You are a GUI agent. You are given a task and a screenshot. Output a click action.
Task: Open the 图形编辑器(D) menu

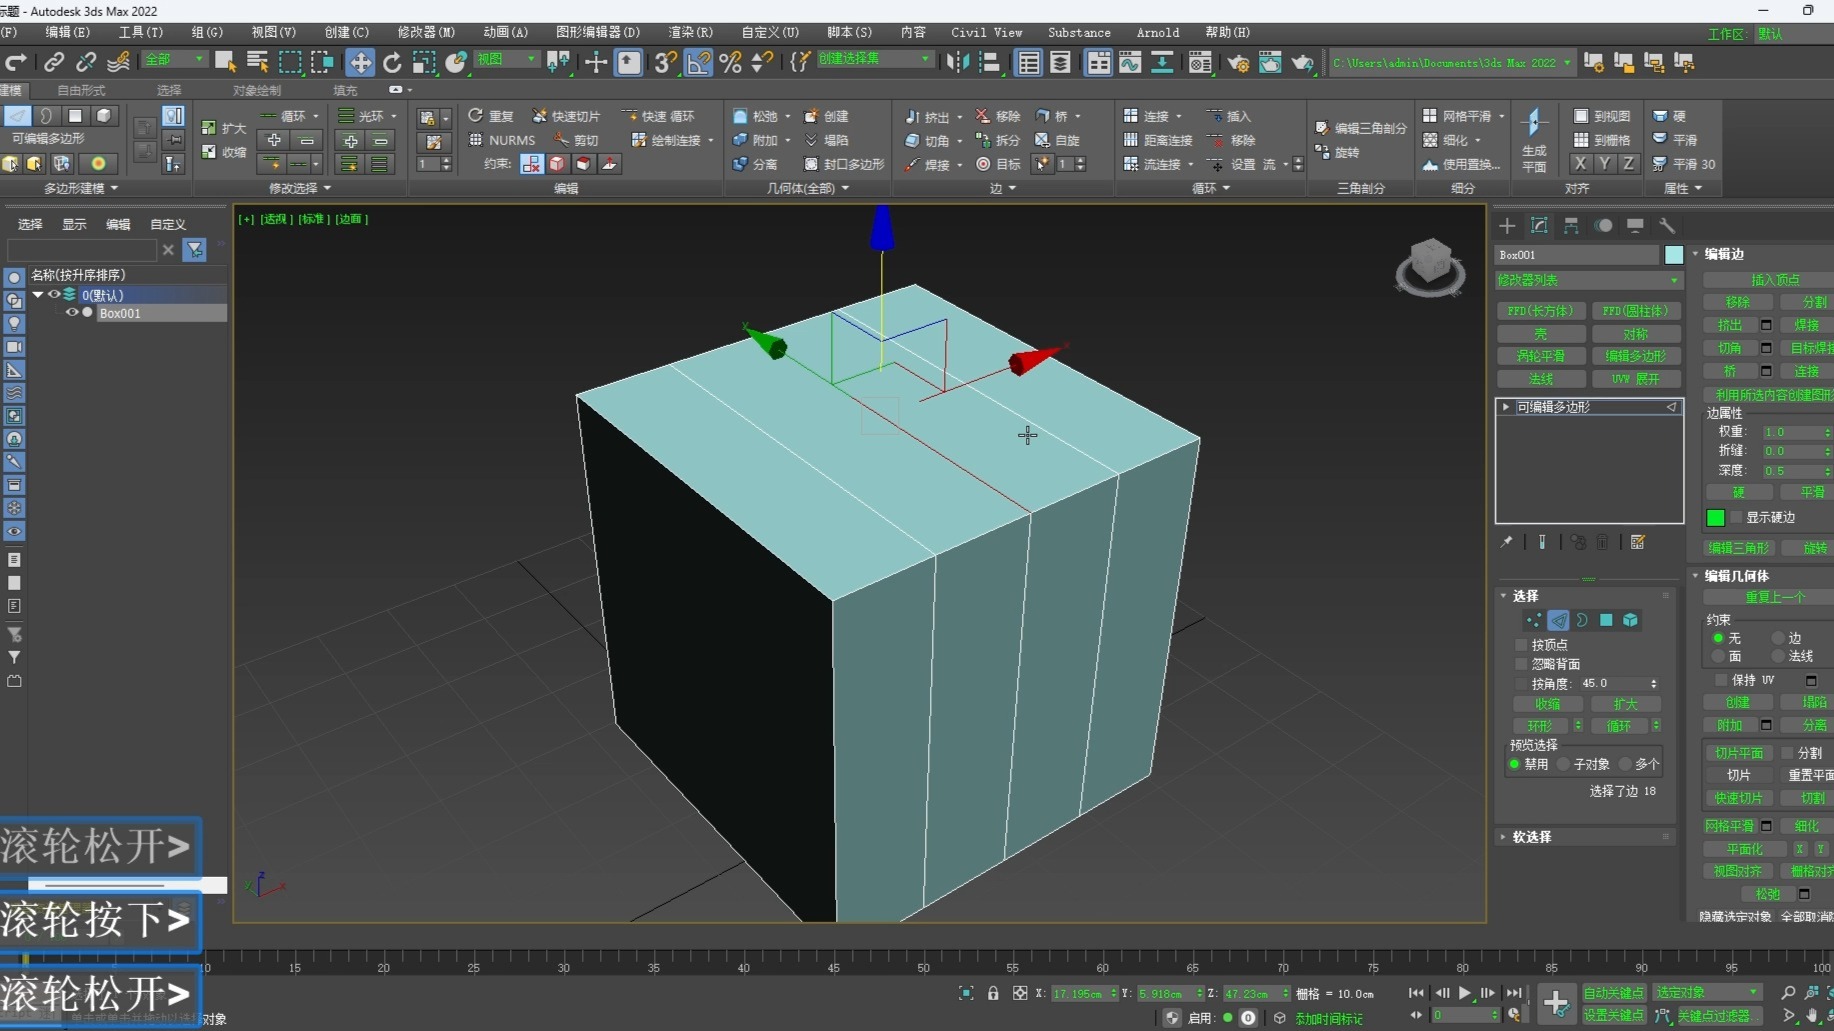click(598, 32)
